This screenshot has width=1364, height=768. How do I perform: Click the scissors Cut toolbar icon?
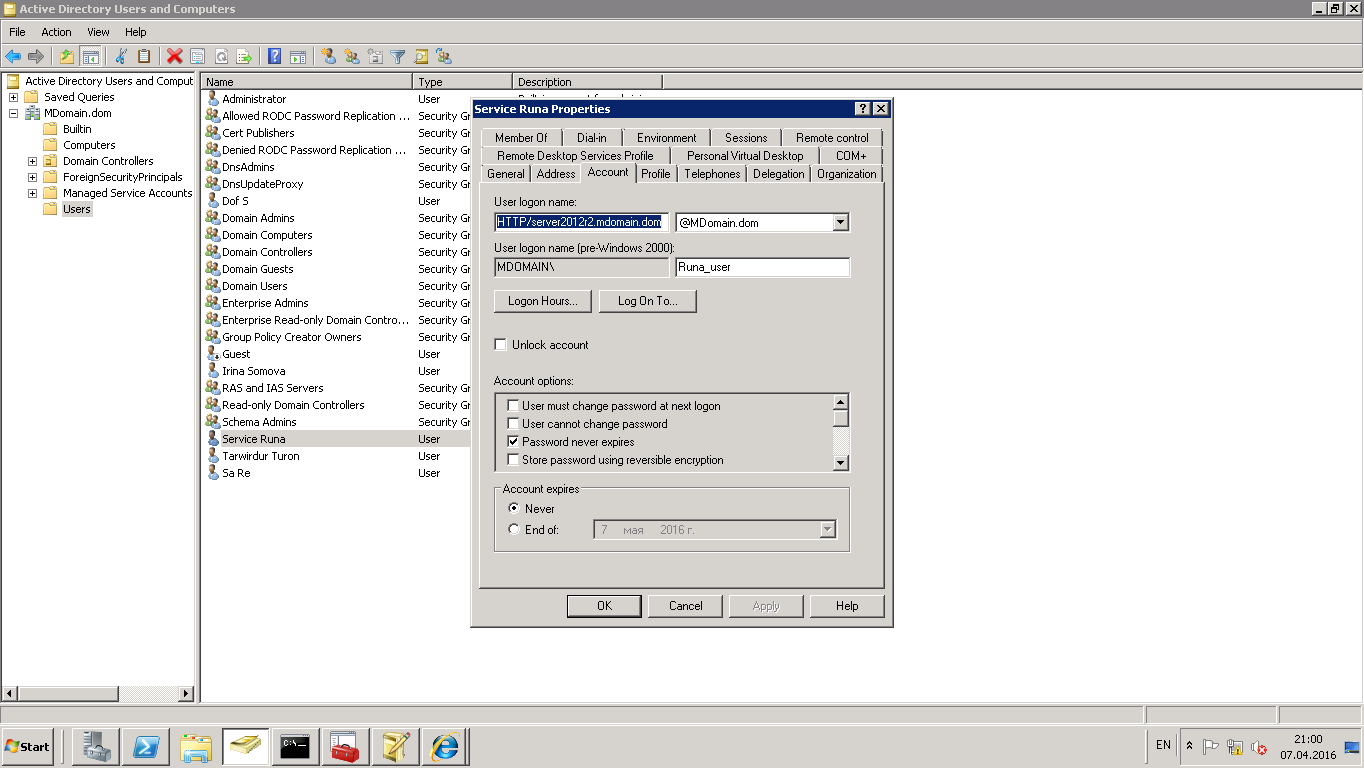tap(121, 57)
